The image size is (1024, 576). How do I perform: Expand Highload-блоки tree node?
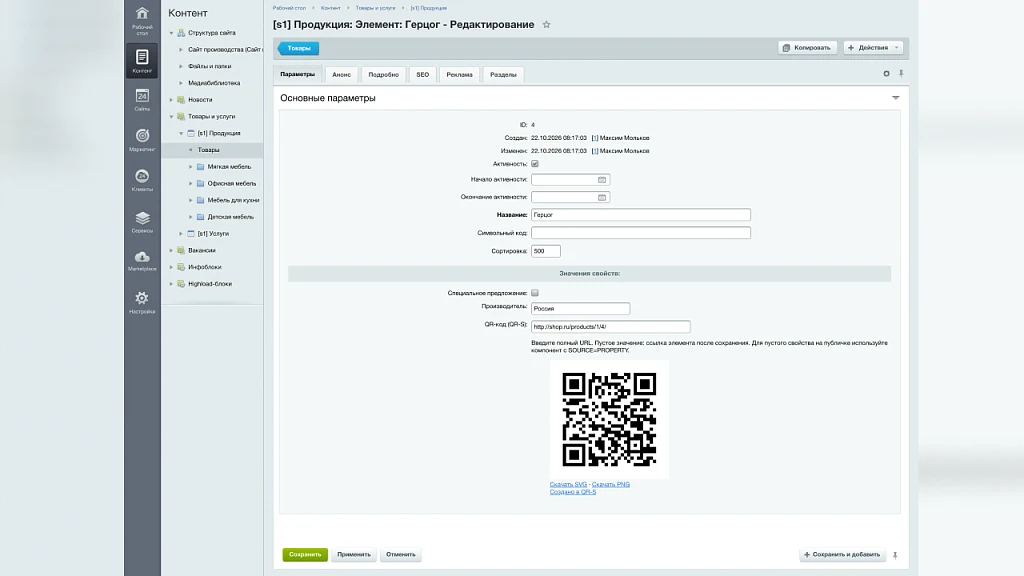click(172, 284)
